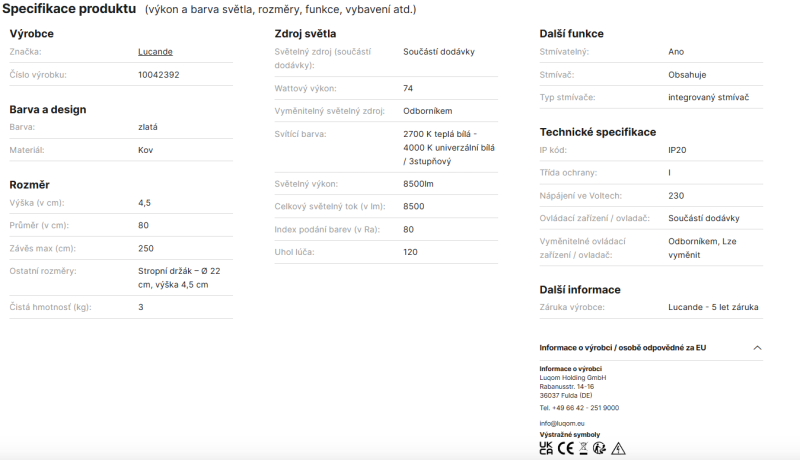Click the UKCA marking symbol
800x460 pixels.
[546, 448]
